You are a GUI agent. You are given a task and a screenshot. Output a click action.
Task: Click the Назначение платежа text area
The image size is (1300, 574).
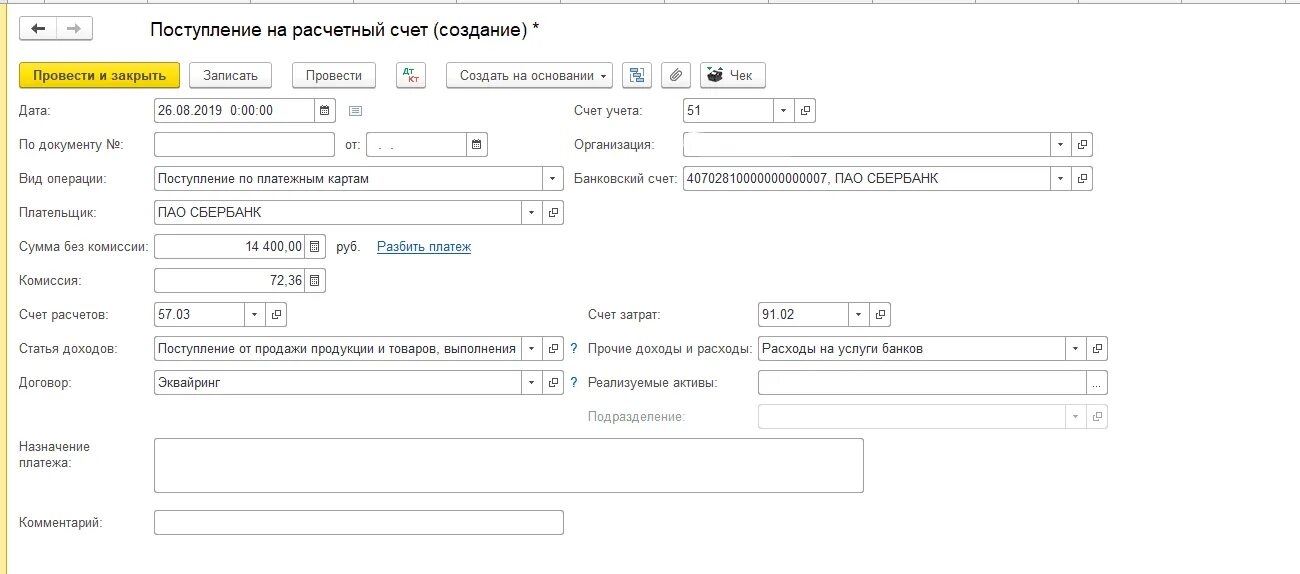pyautogui.click(x=509, y=465)
